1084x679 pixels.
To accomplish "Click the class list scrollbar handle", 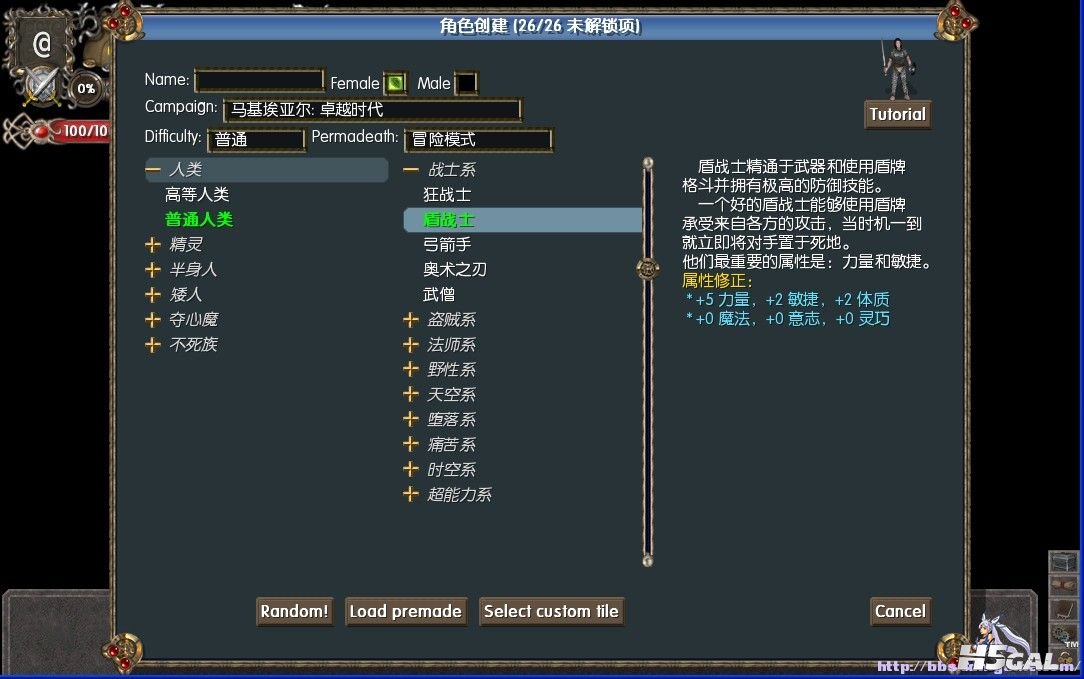I will coord(648,268).
